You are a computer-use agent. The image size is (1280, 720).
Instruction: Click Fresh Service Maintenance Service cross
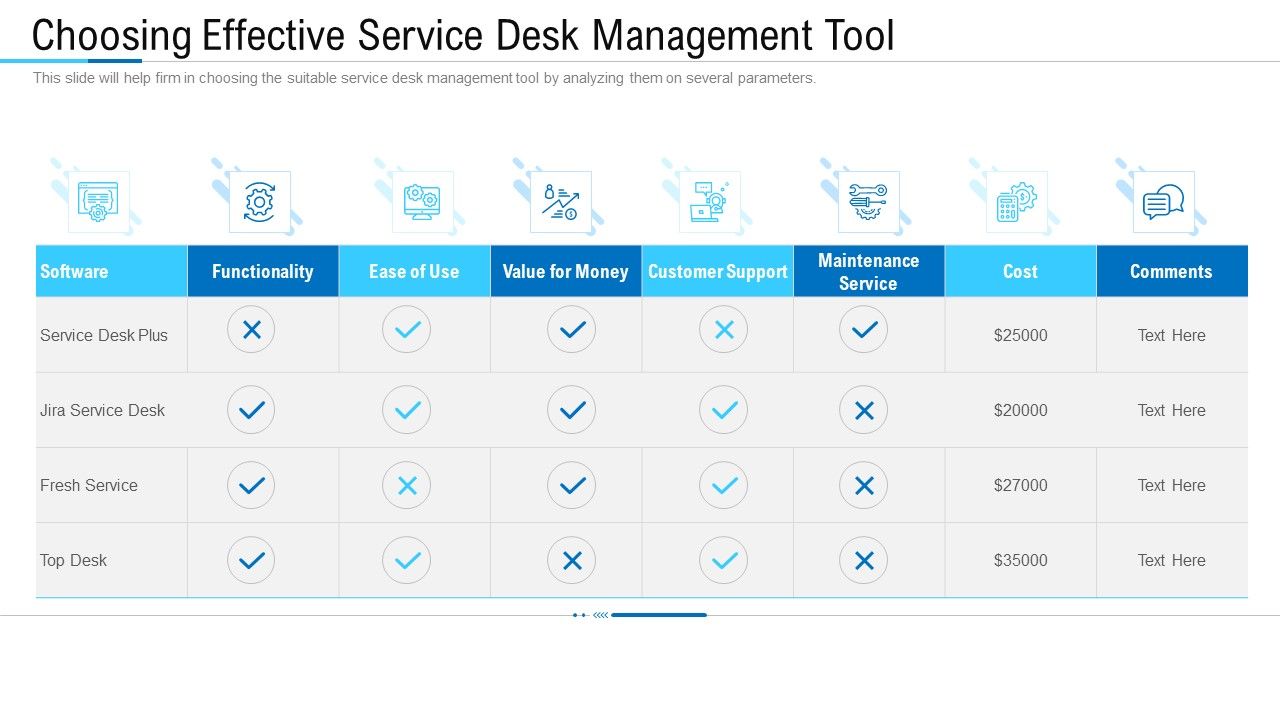pos(864,486)
